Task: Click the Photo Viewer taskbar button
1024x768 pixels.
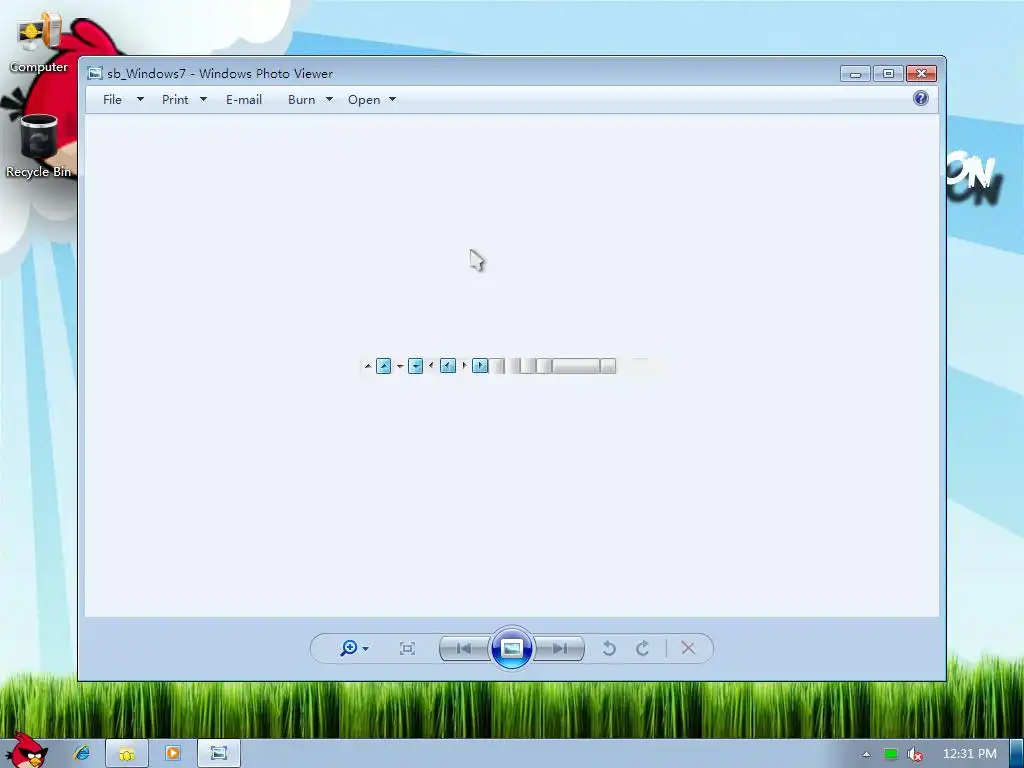Action: tap(219, 753)
